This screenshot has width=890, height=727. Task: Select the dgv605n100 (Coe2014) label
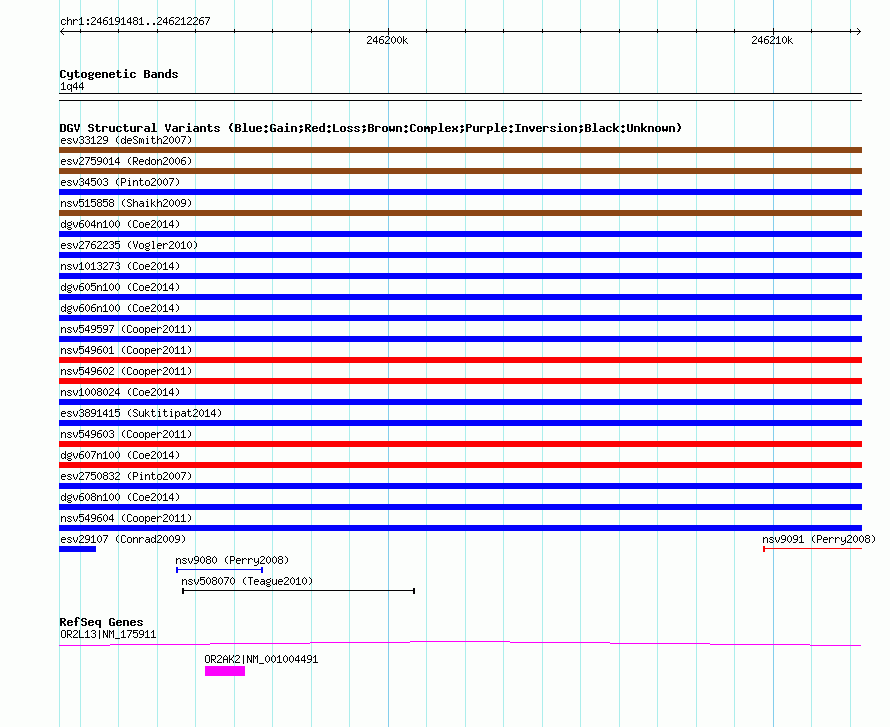click(120, 287)
